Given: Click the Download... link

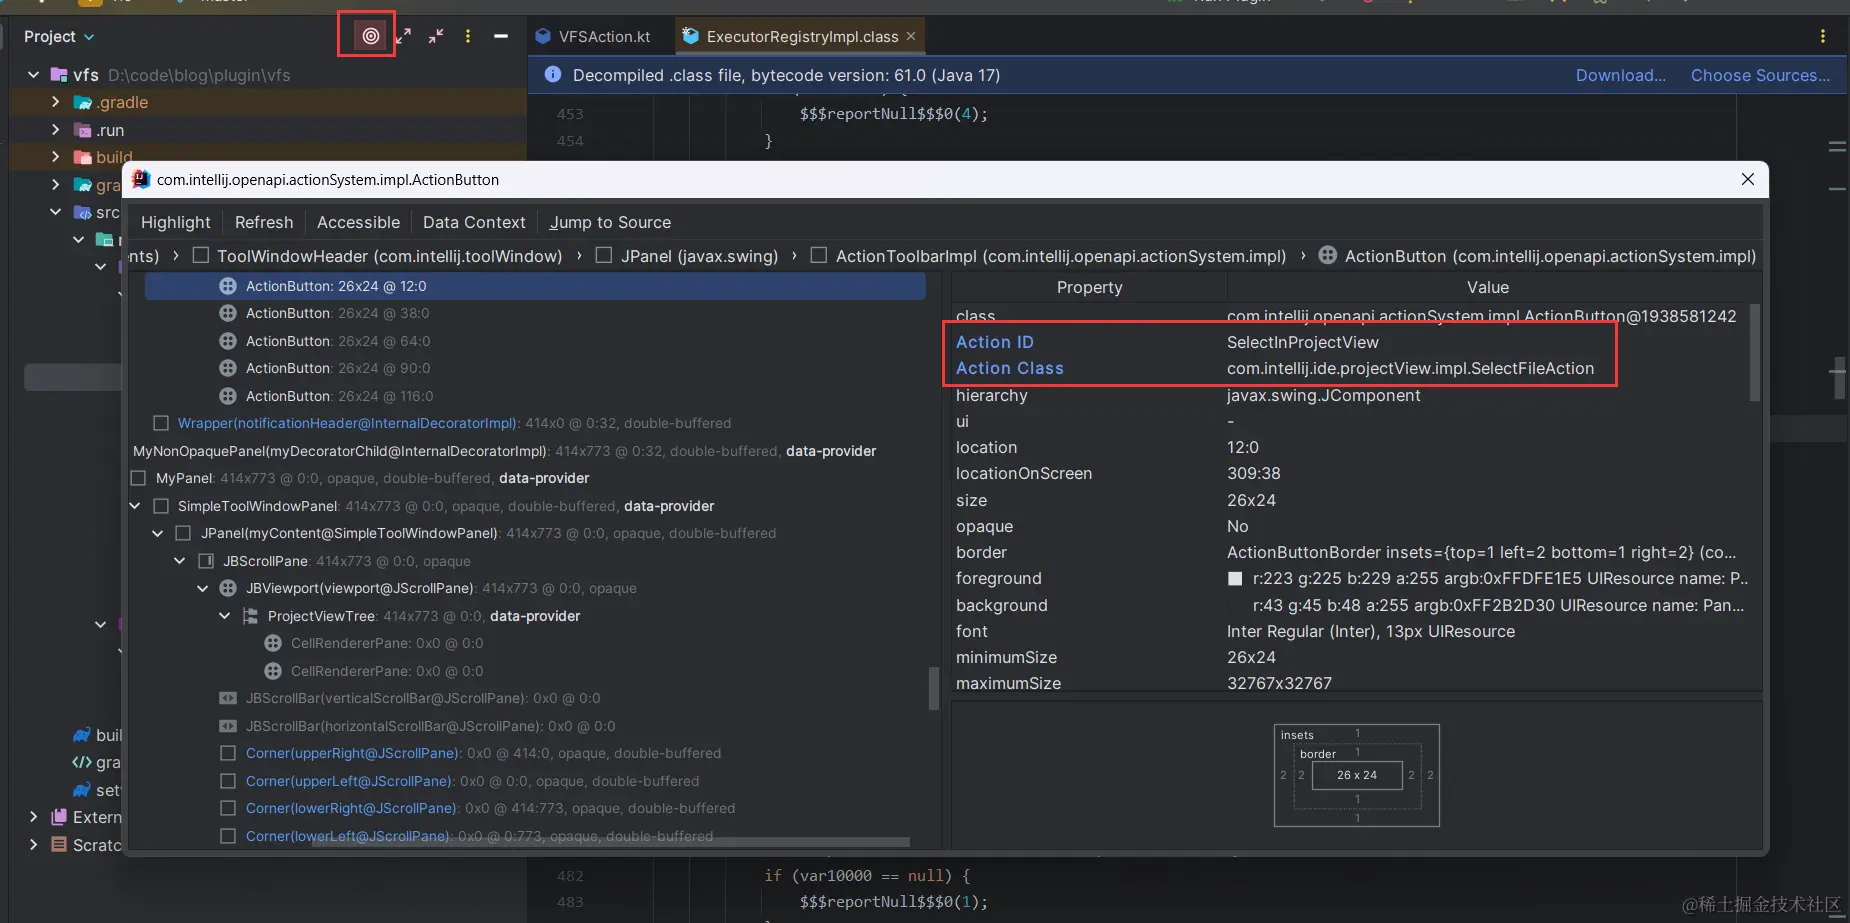Looking at the screenshot, I should [1621, 75].
